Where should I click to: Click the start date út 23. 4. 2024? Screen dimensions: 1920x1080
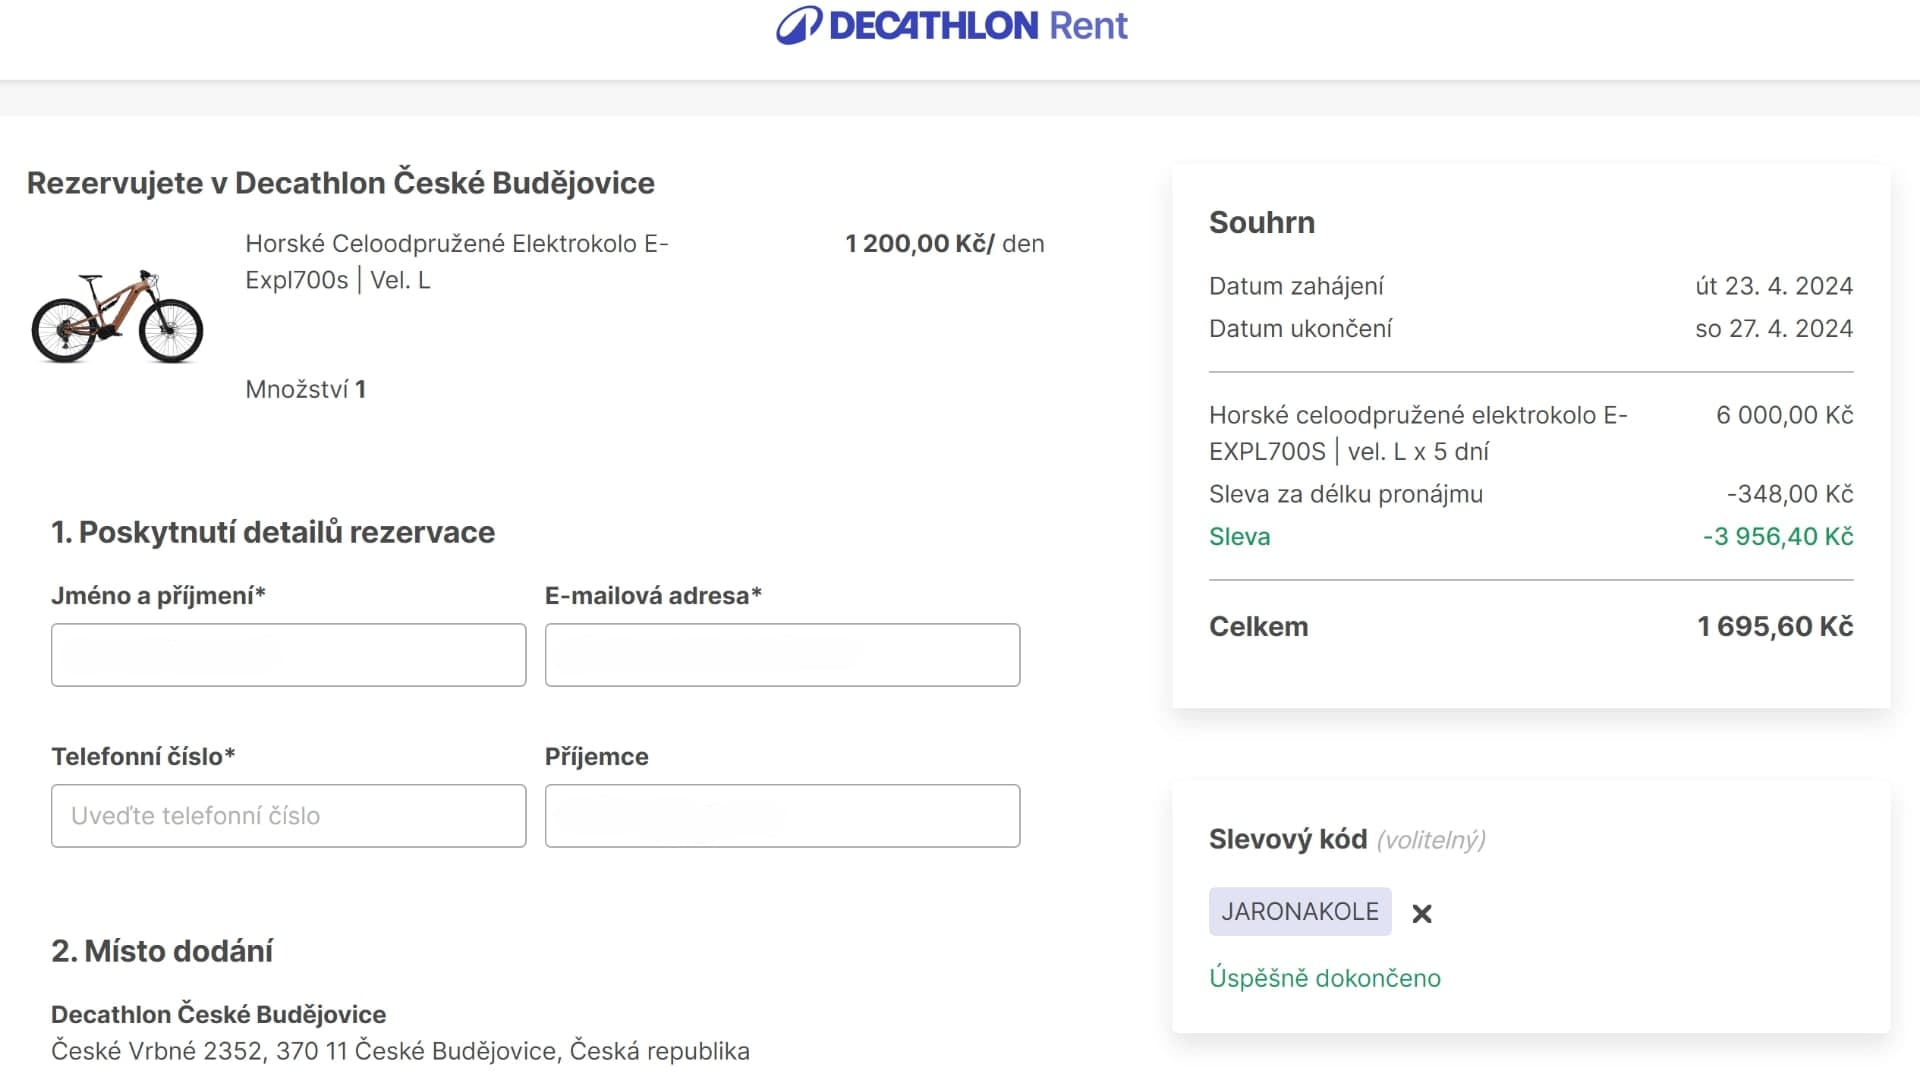[x=1773, y=286]
